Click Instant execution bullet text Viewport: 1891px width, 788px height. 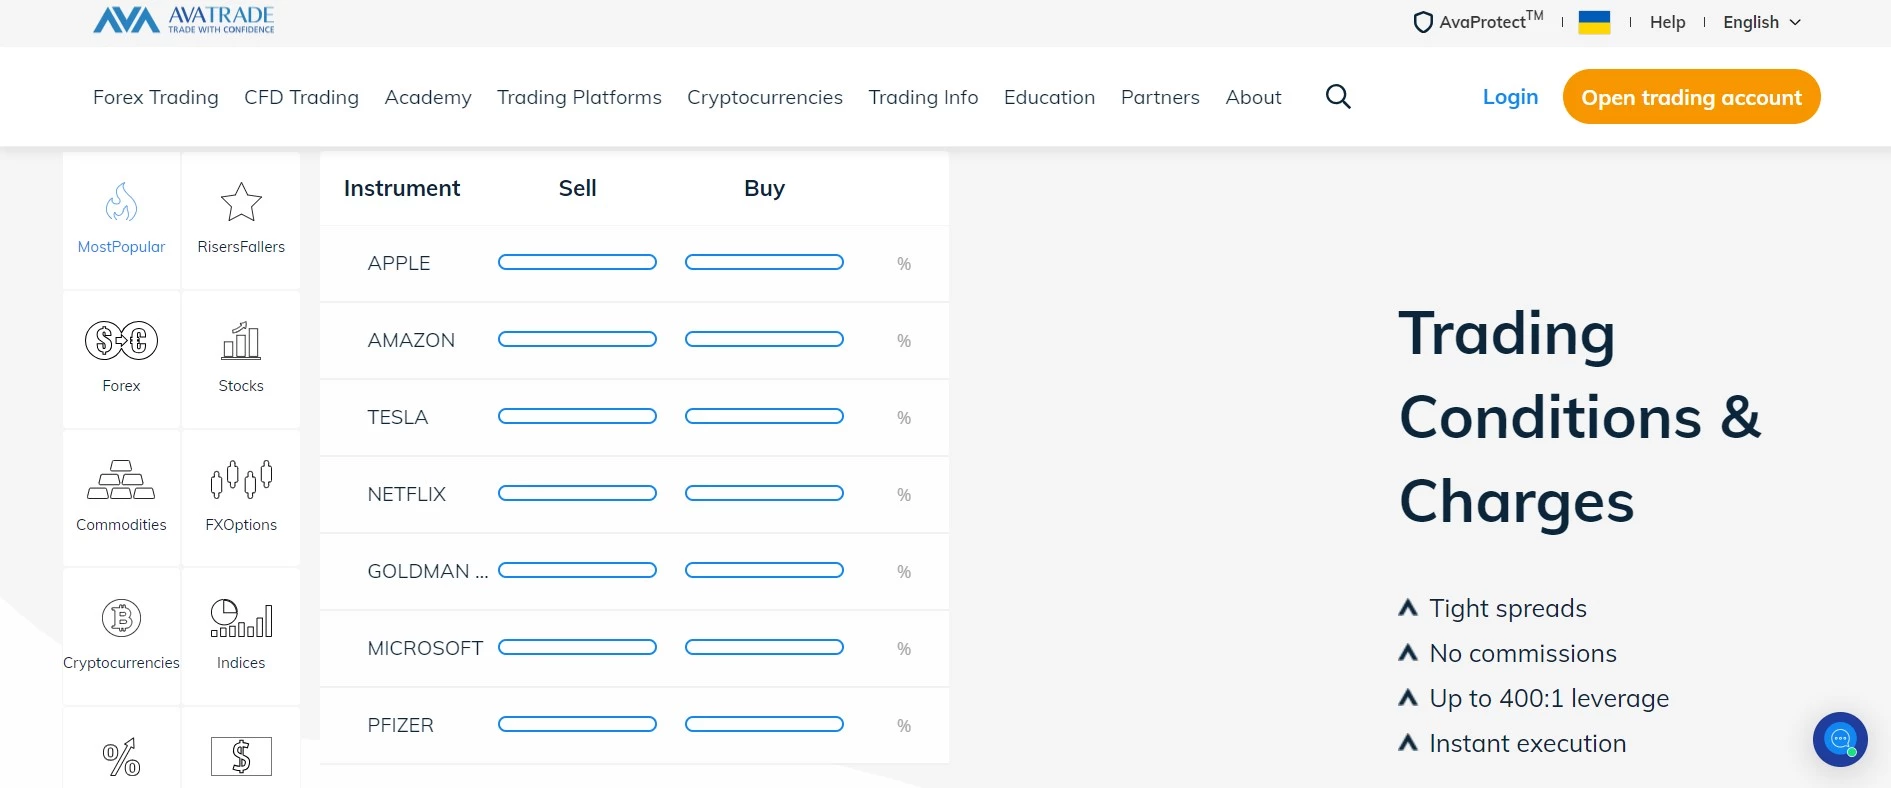click(x=1528, y=743)
